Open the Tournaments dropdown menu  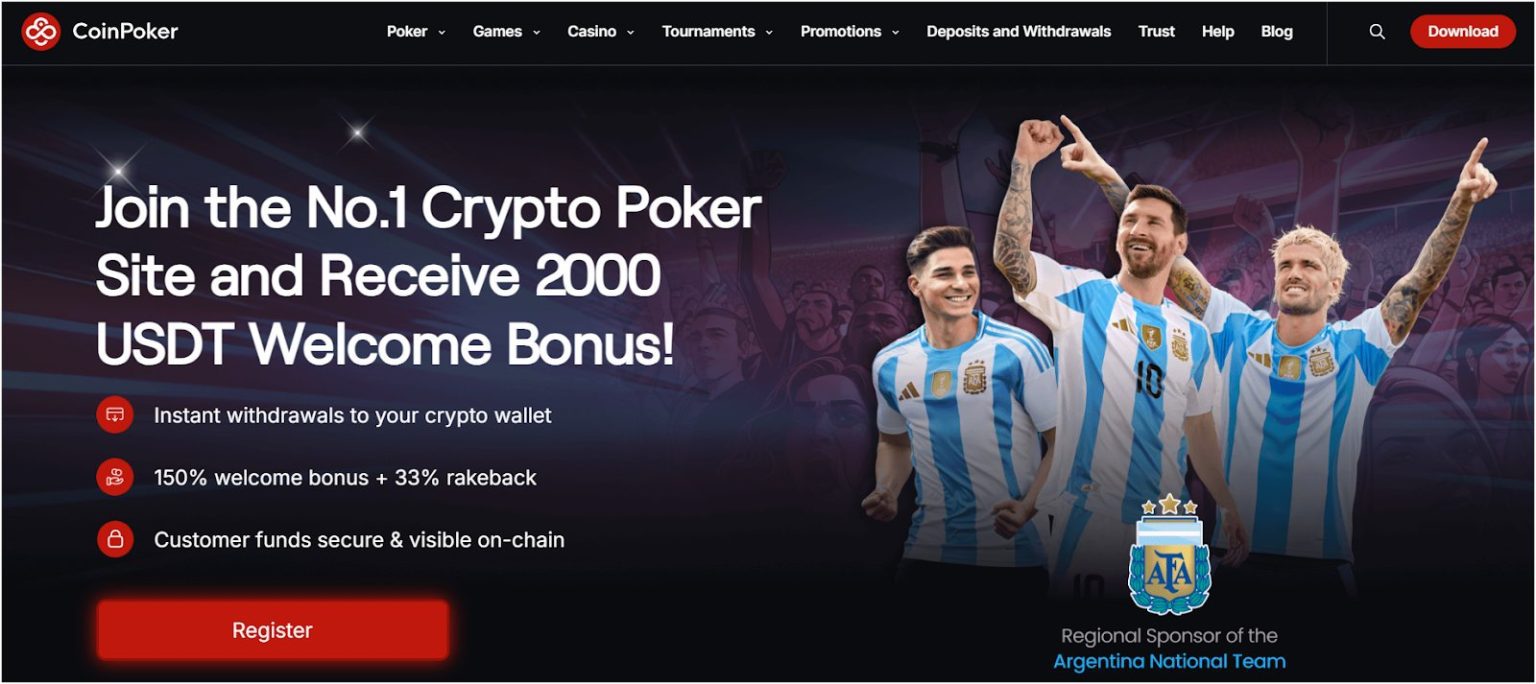click(717, 32)
